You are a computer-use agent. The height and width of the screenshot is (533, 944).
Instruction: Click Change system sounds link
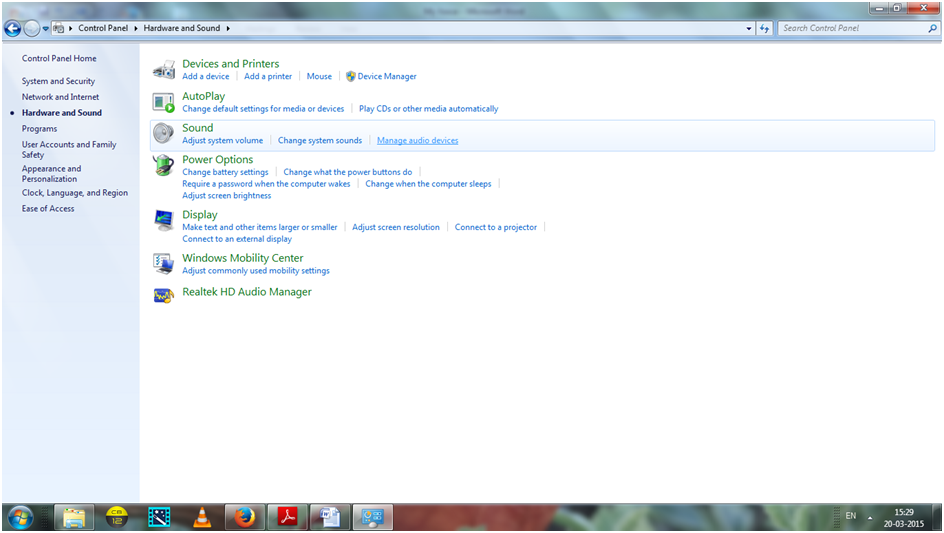[320, 140]
